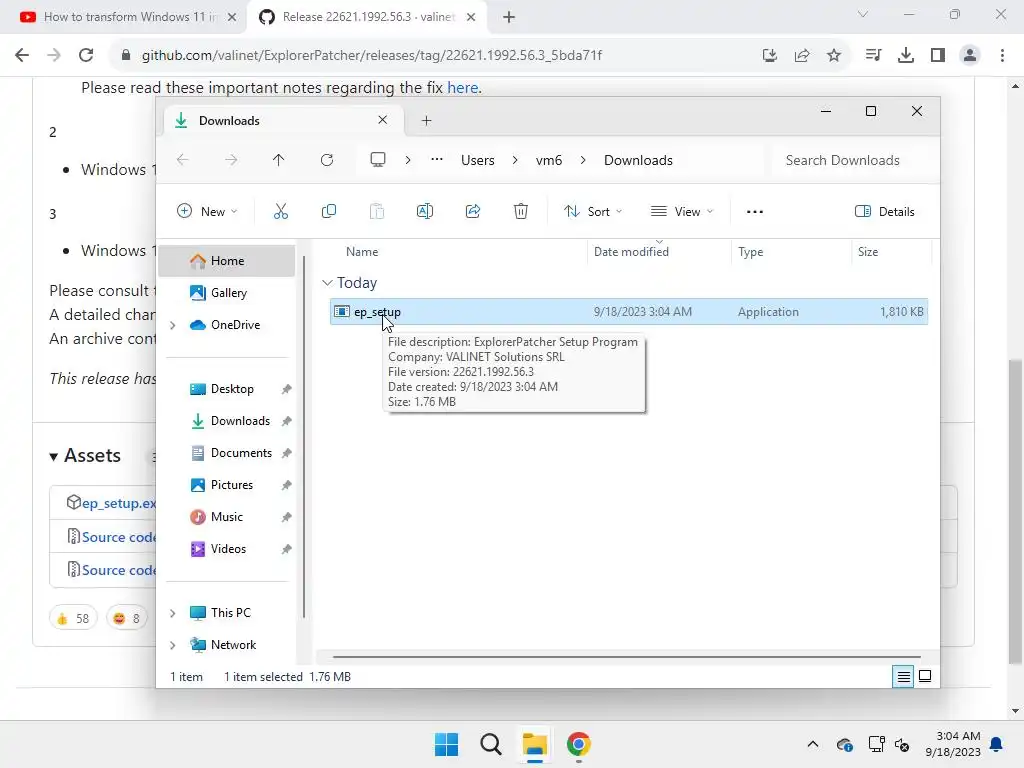
Task: Collapse the Assets section on GitHub
Action: point(85,456)
